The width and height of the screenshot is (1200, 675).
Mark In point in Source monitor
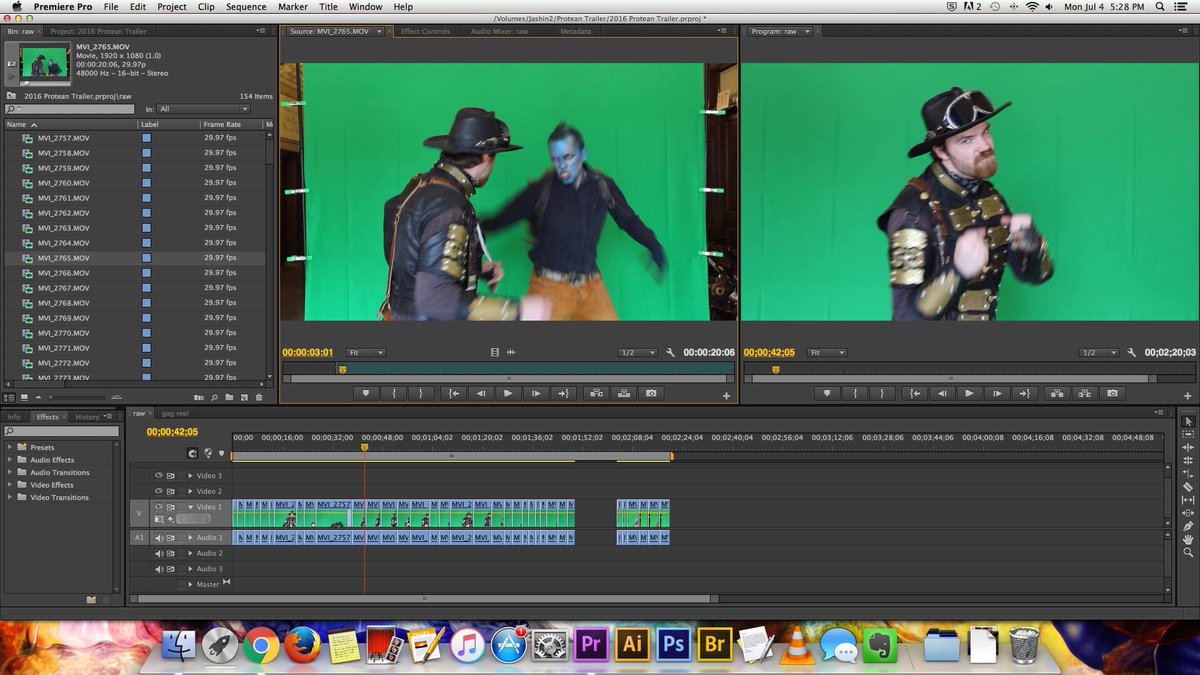point(394,393)
